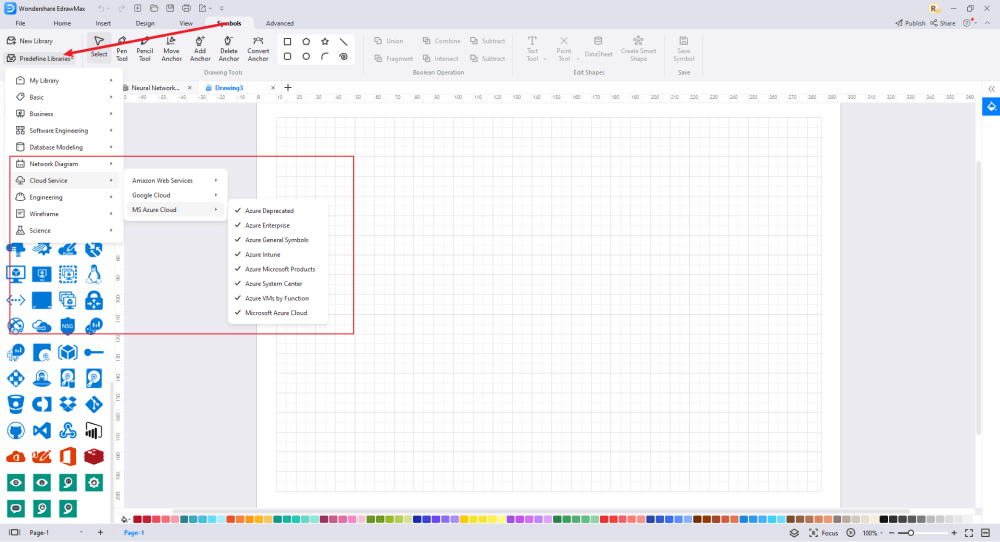This screenshot has height=542, width=1000.
Task: Switch to the Insert ribbon tab
Action: [x=103, y=23]
